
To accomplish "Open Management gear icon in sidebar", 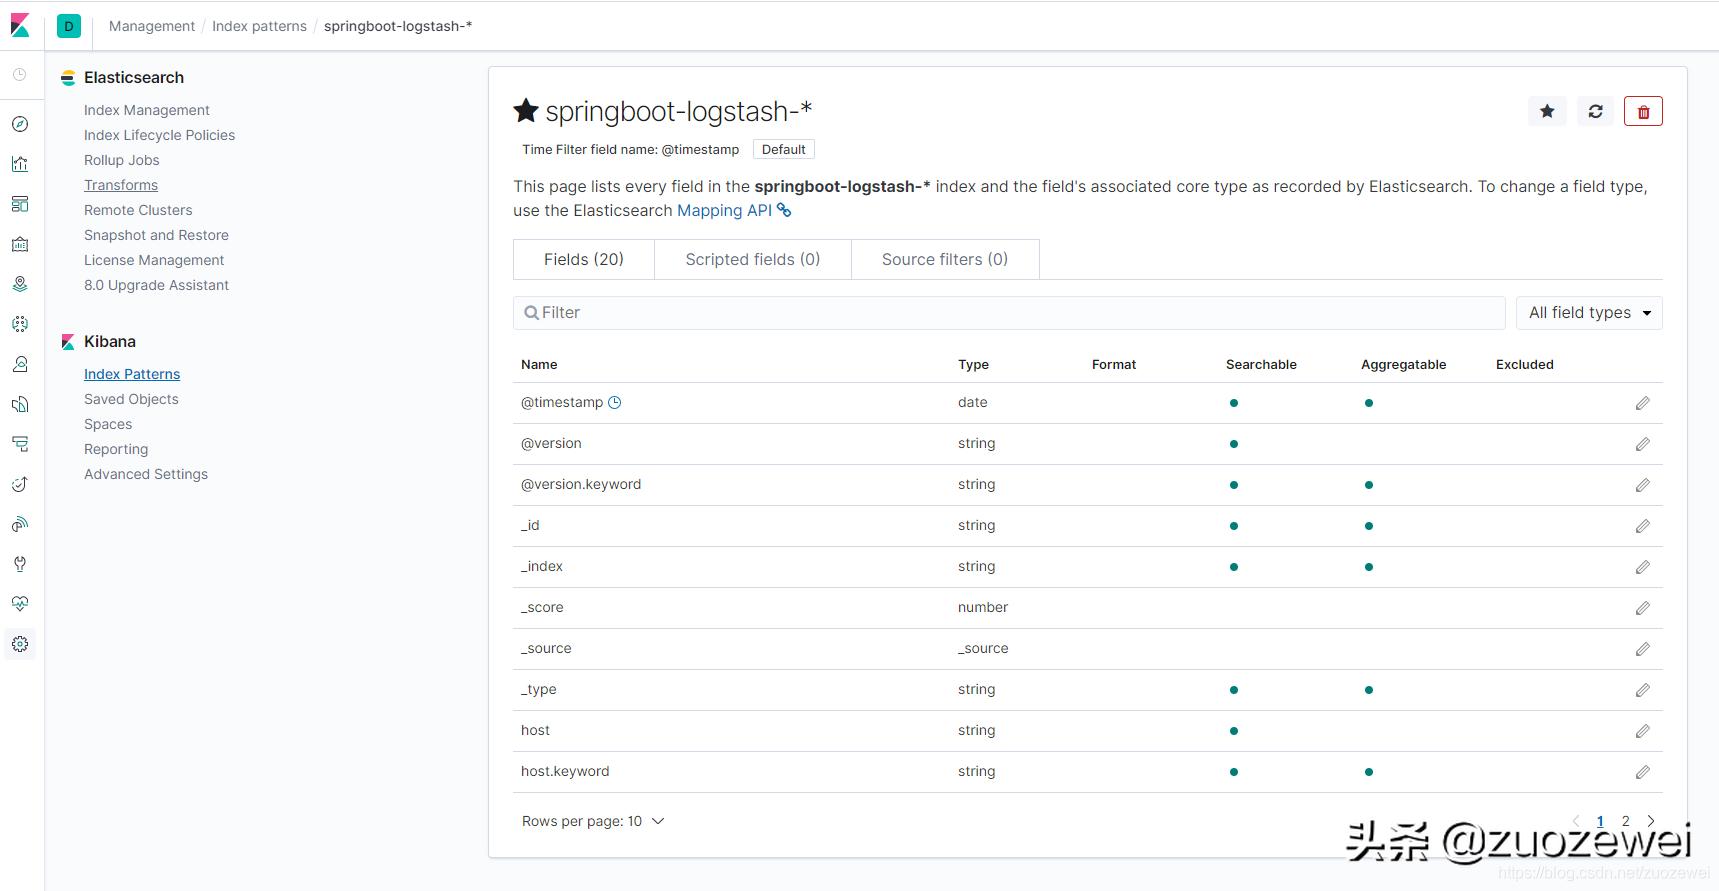I will [x=20, y=644].
